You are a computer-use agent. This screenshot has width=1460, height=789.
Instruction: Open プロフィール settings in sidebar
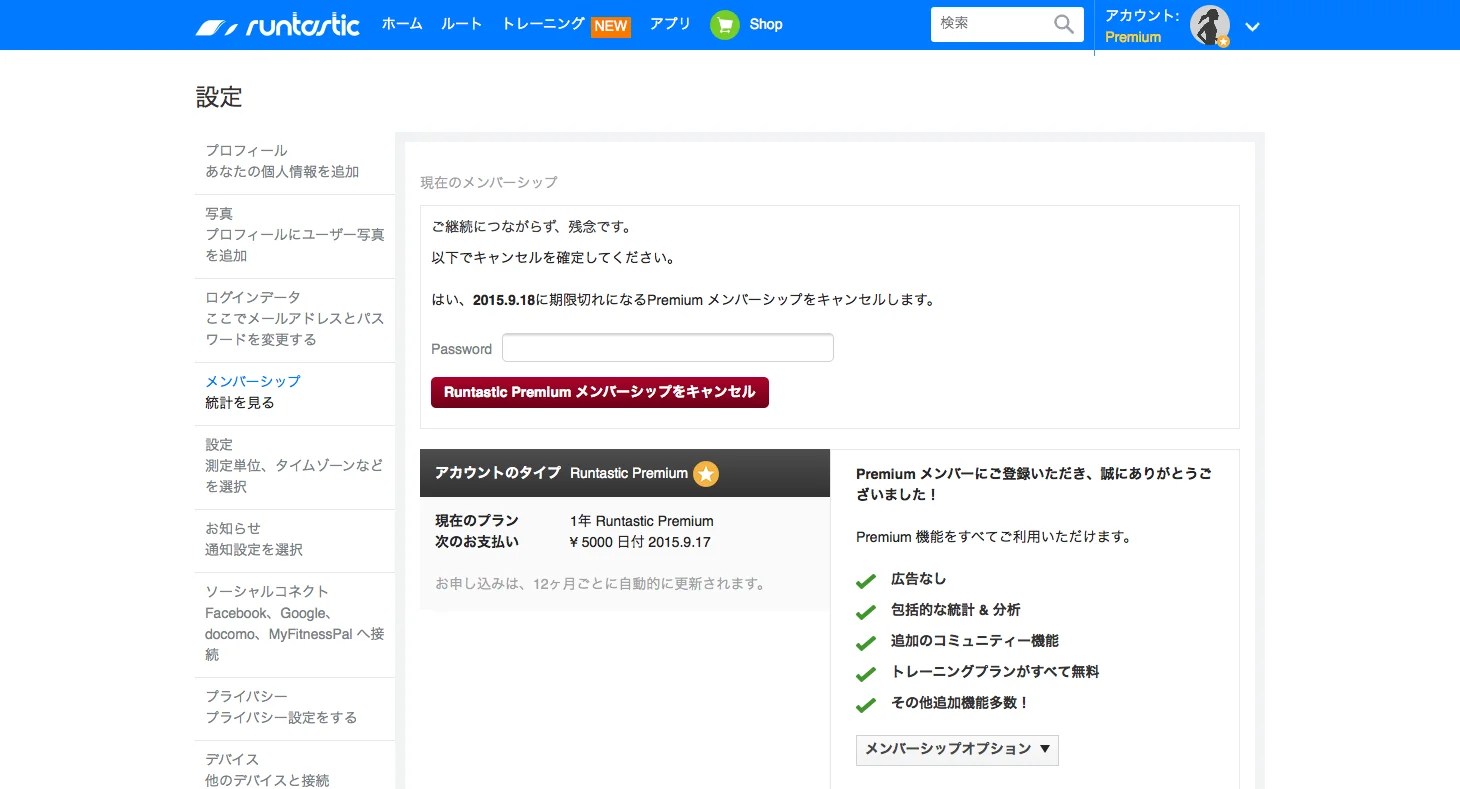point(295,162)
